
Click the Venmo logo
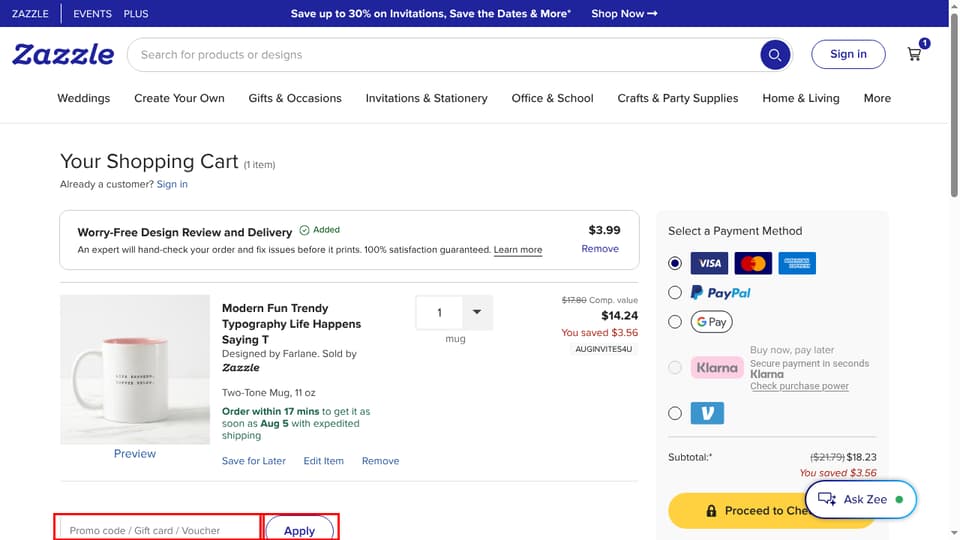(x=707, y=413)
